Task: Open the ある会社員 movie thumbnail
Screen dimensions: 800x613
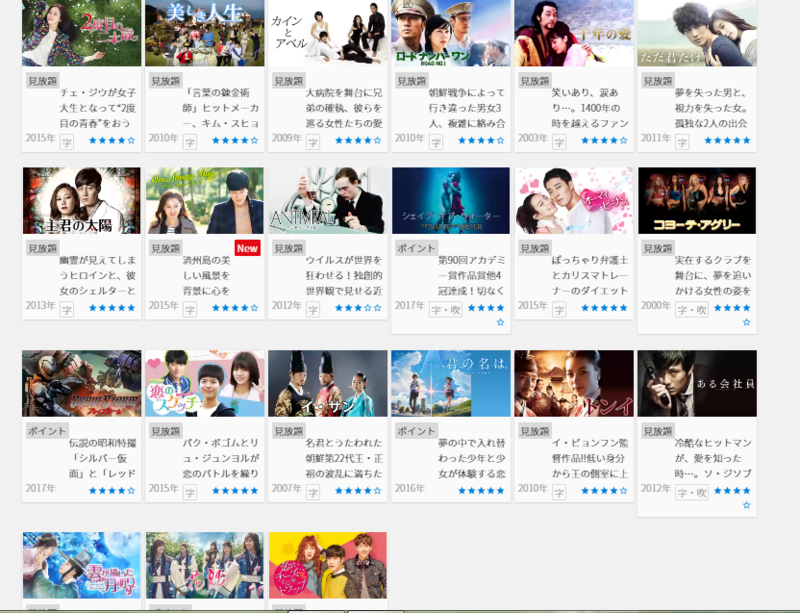Action: (697, 383)
